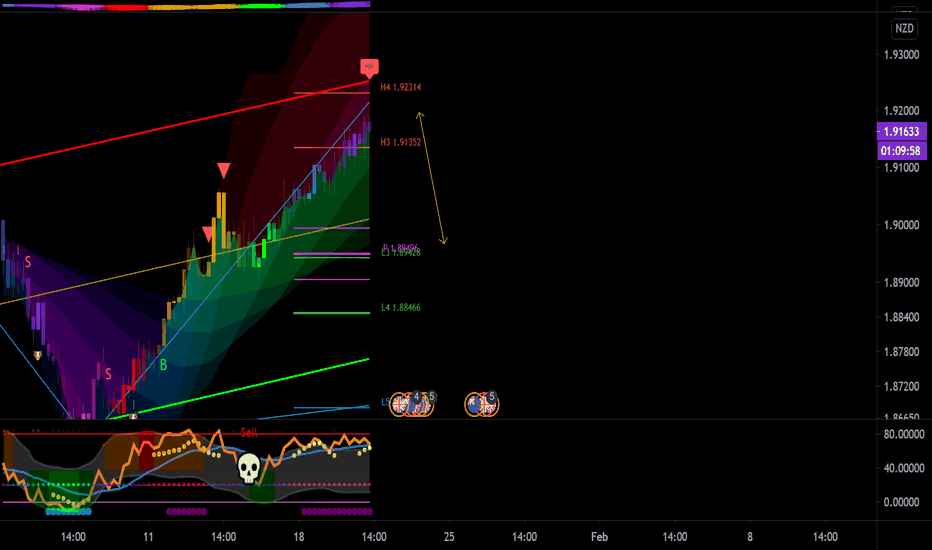This screenshot has width=932, height=550.
Task: Select the upper red channel line
Action: click(x=184, y=123)
